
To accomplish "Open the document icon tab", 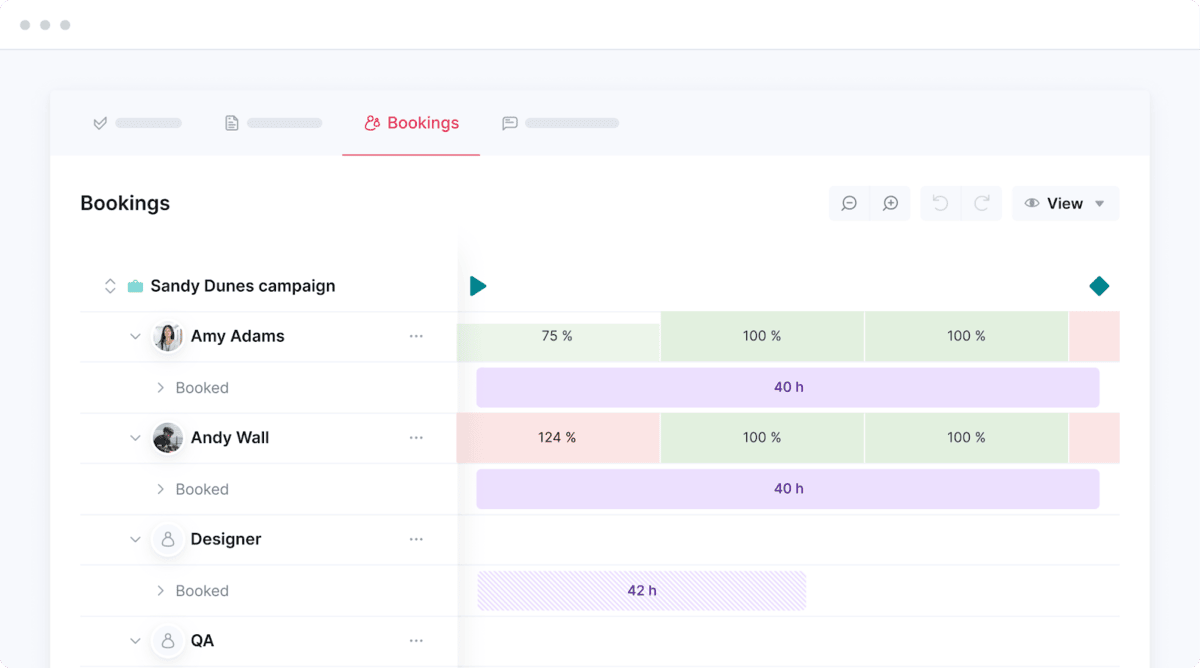I will [x=231, y=122].
